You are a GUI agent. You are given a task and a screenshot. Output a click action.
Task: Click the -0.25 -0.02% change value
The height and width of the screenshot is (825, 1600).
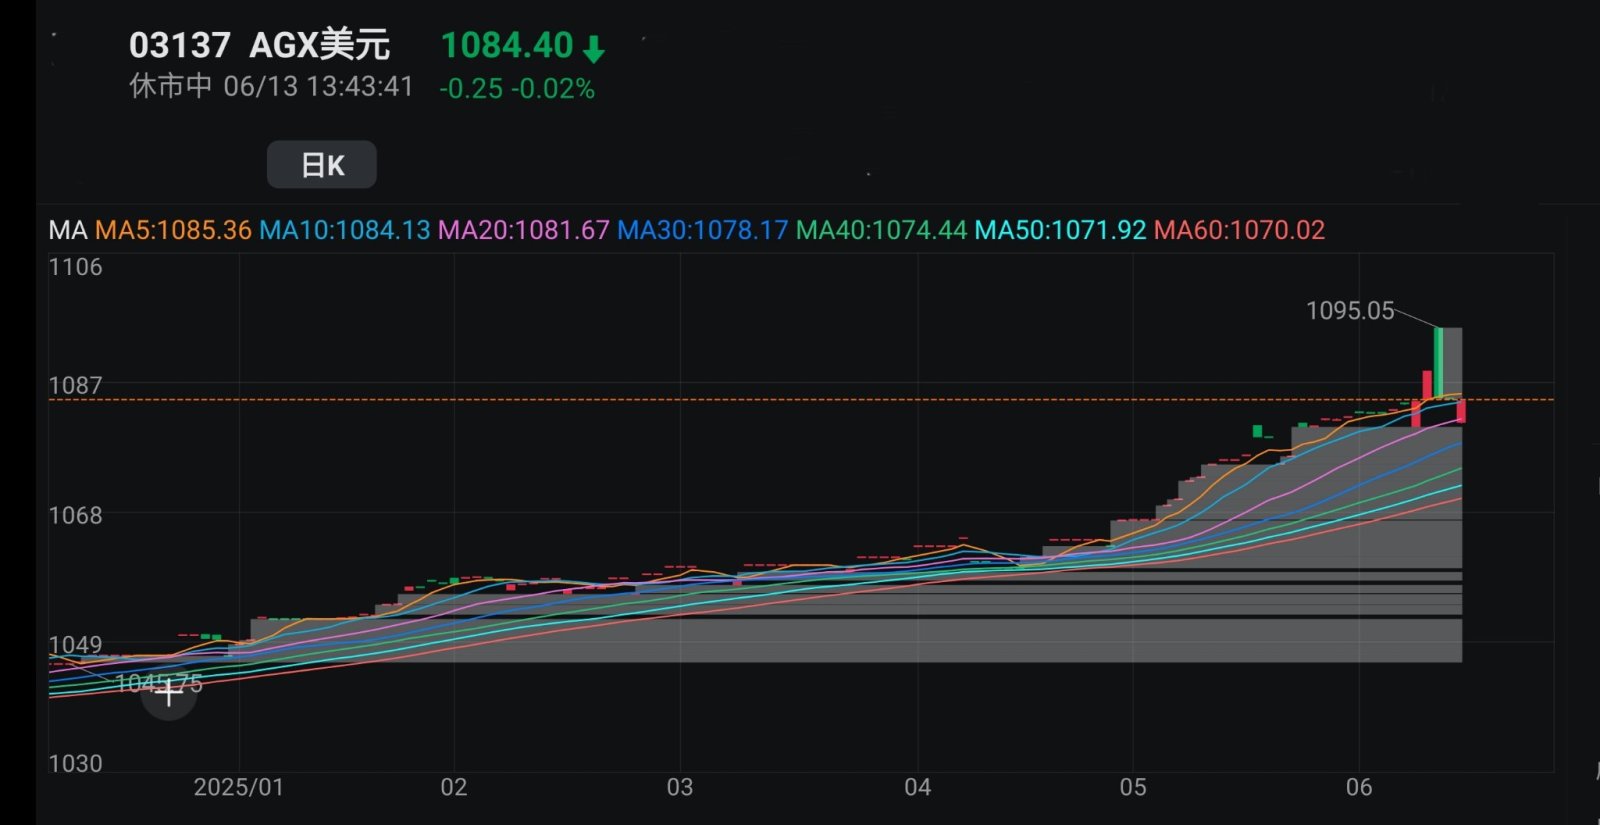(x=517, y=89)
